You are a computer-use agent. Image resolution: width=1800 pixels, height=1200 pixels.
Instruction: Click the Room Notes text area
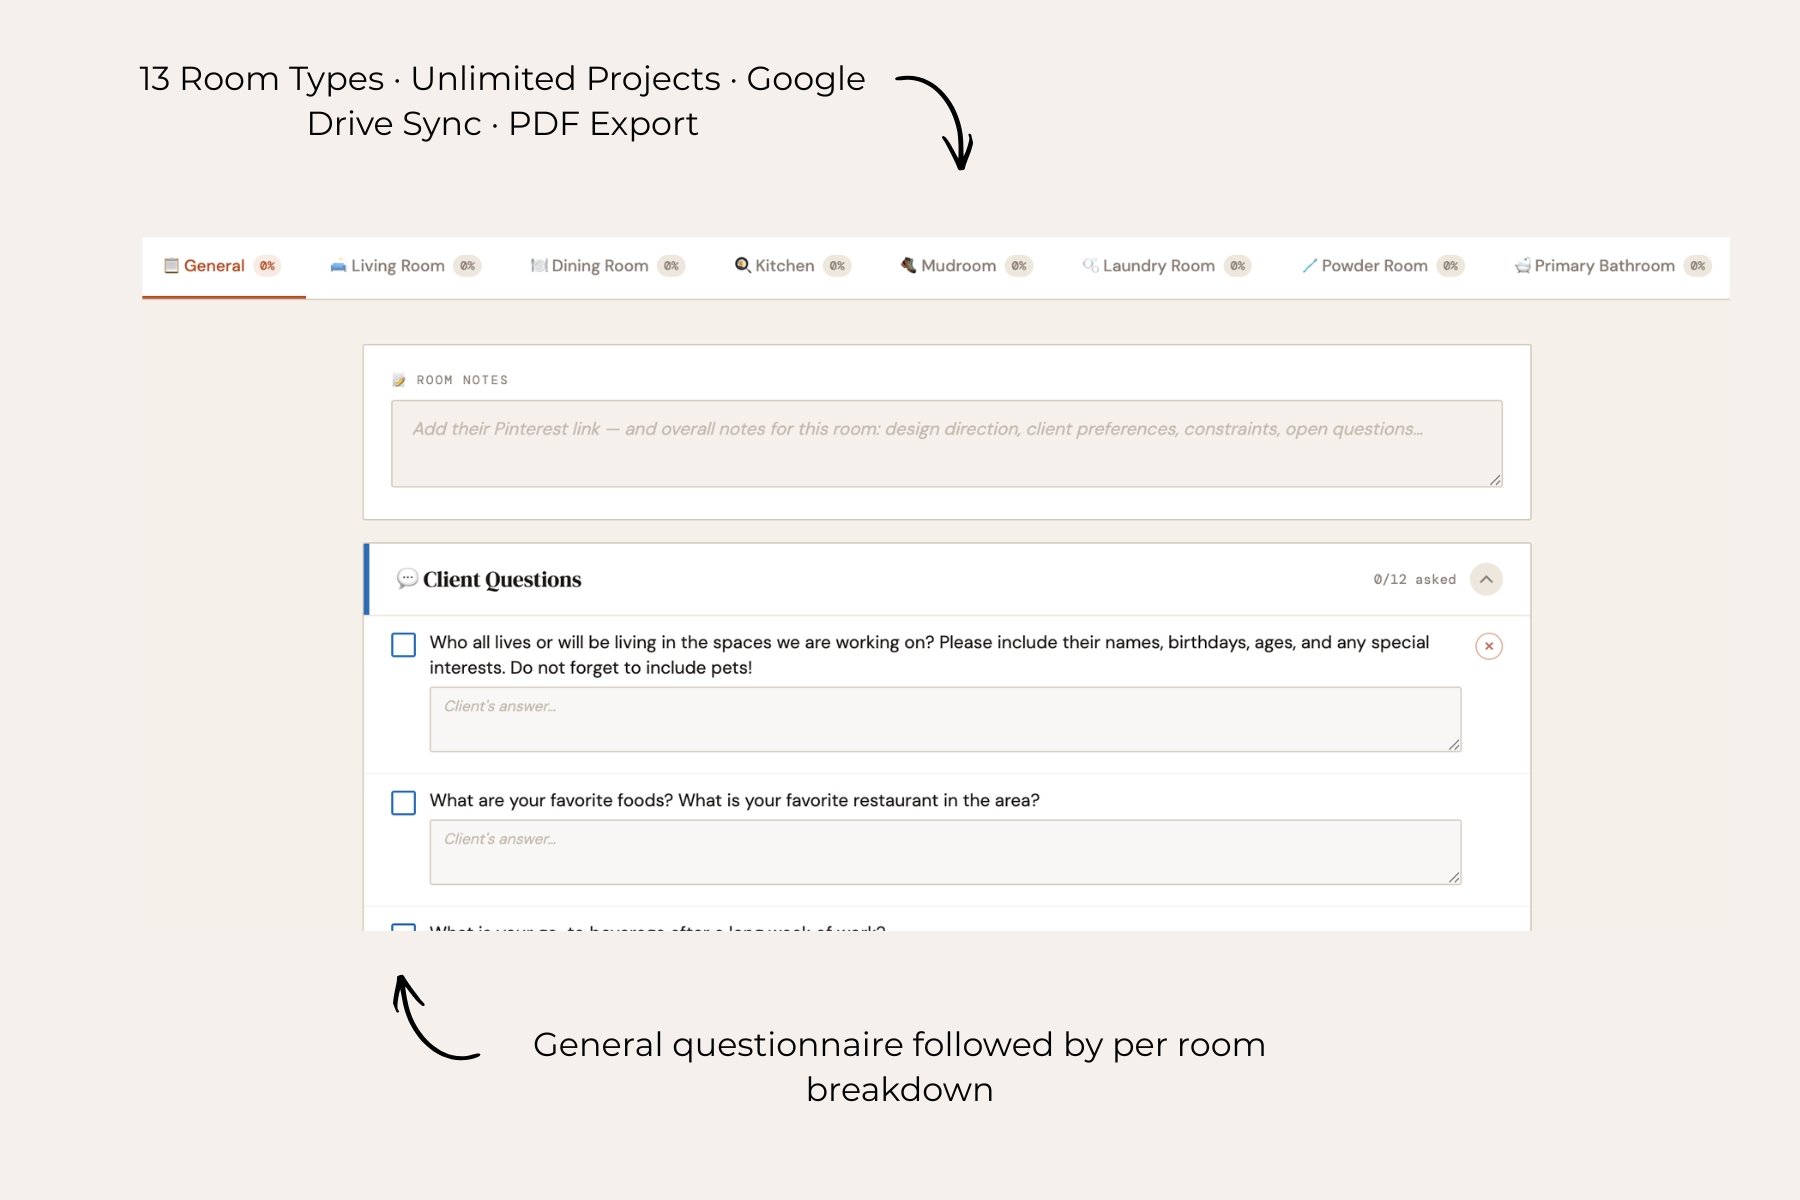[946, 444]
